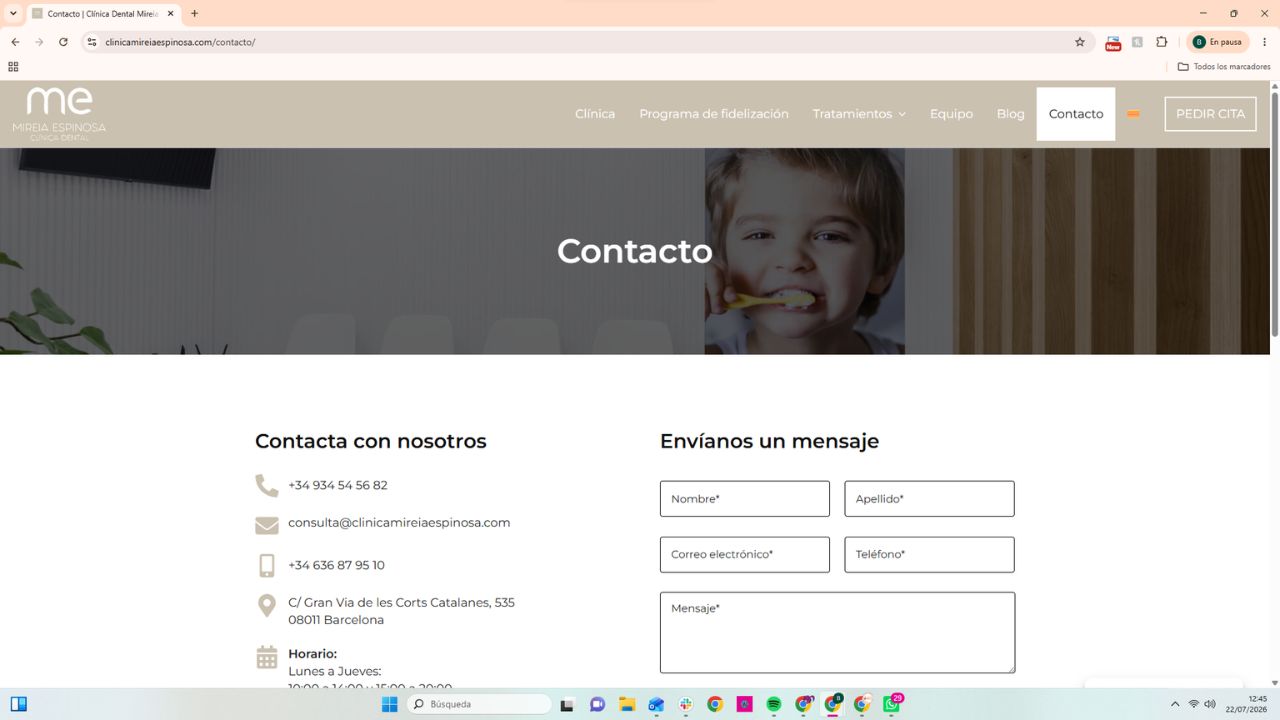This screenshot has height=720, width=1280.
Task: Open Programa de fidelización page
Action: pyautogui.click(x=714, y=114)
